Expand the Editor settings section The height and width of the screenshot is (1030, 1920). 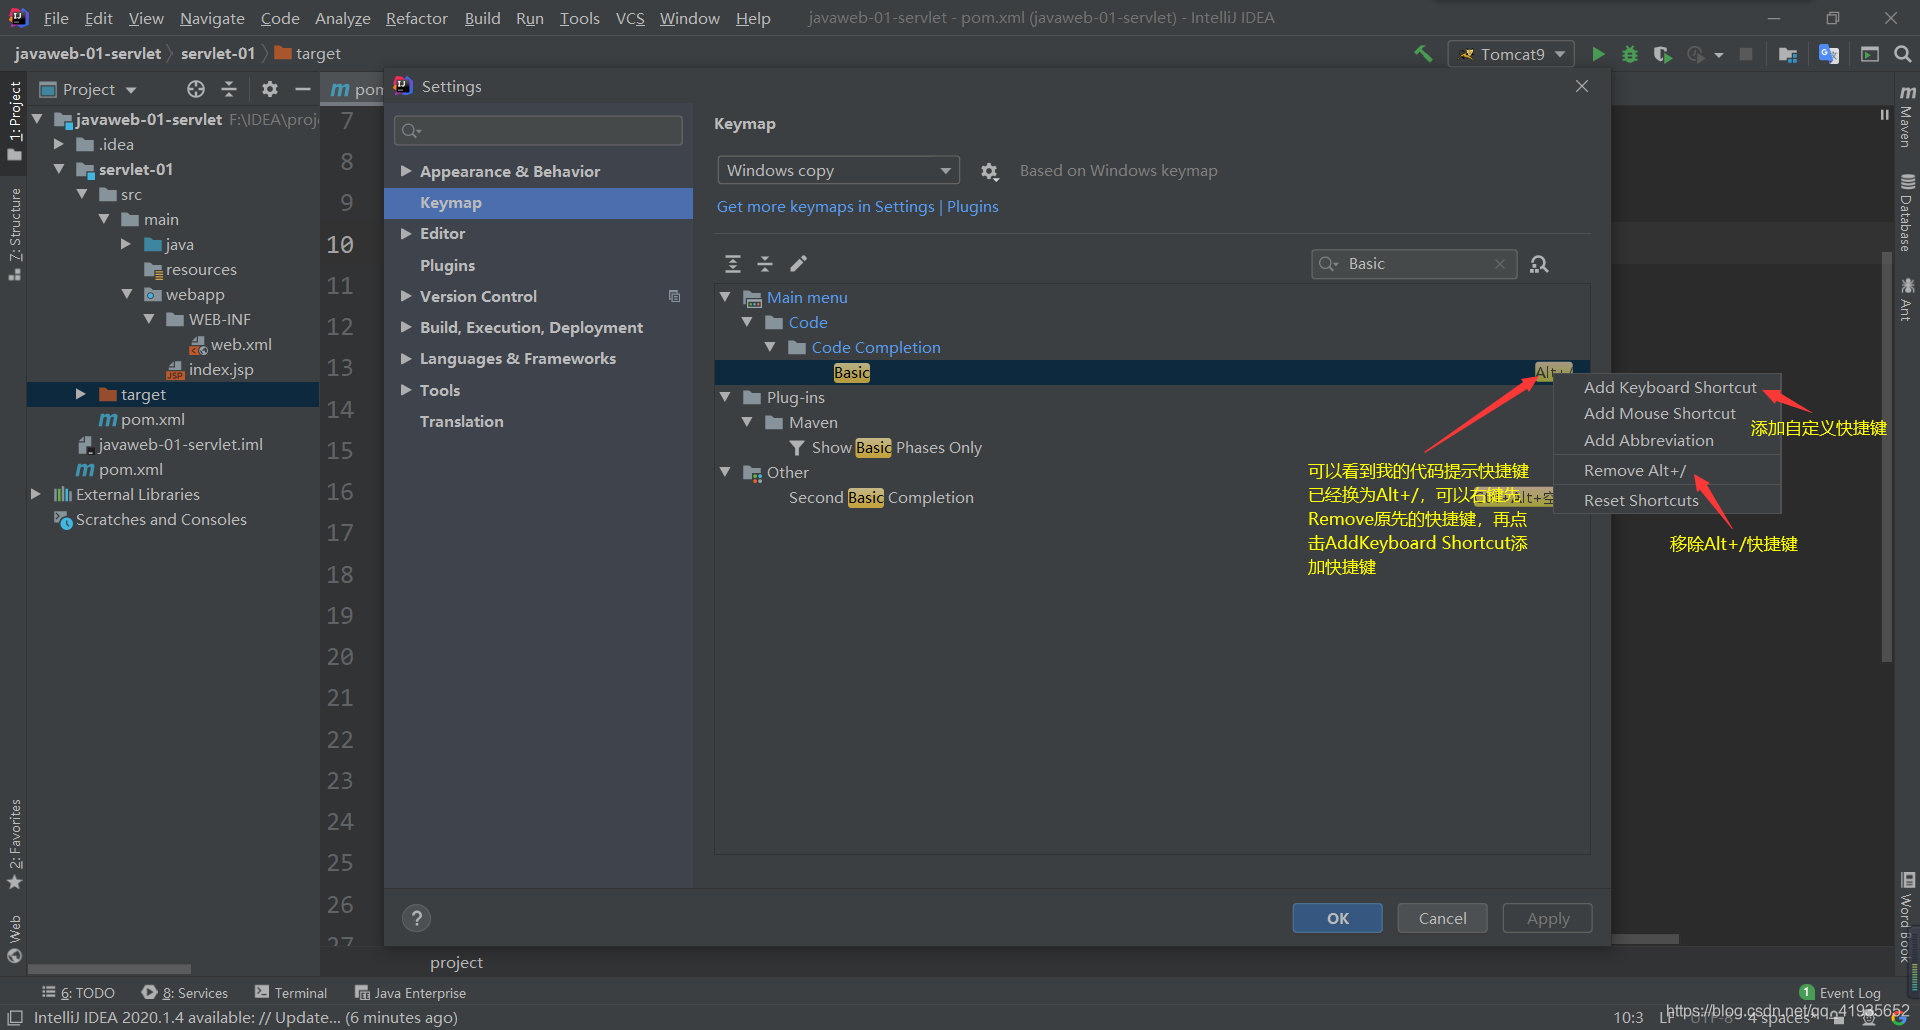point(406,233)
